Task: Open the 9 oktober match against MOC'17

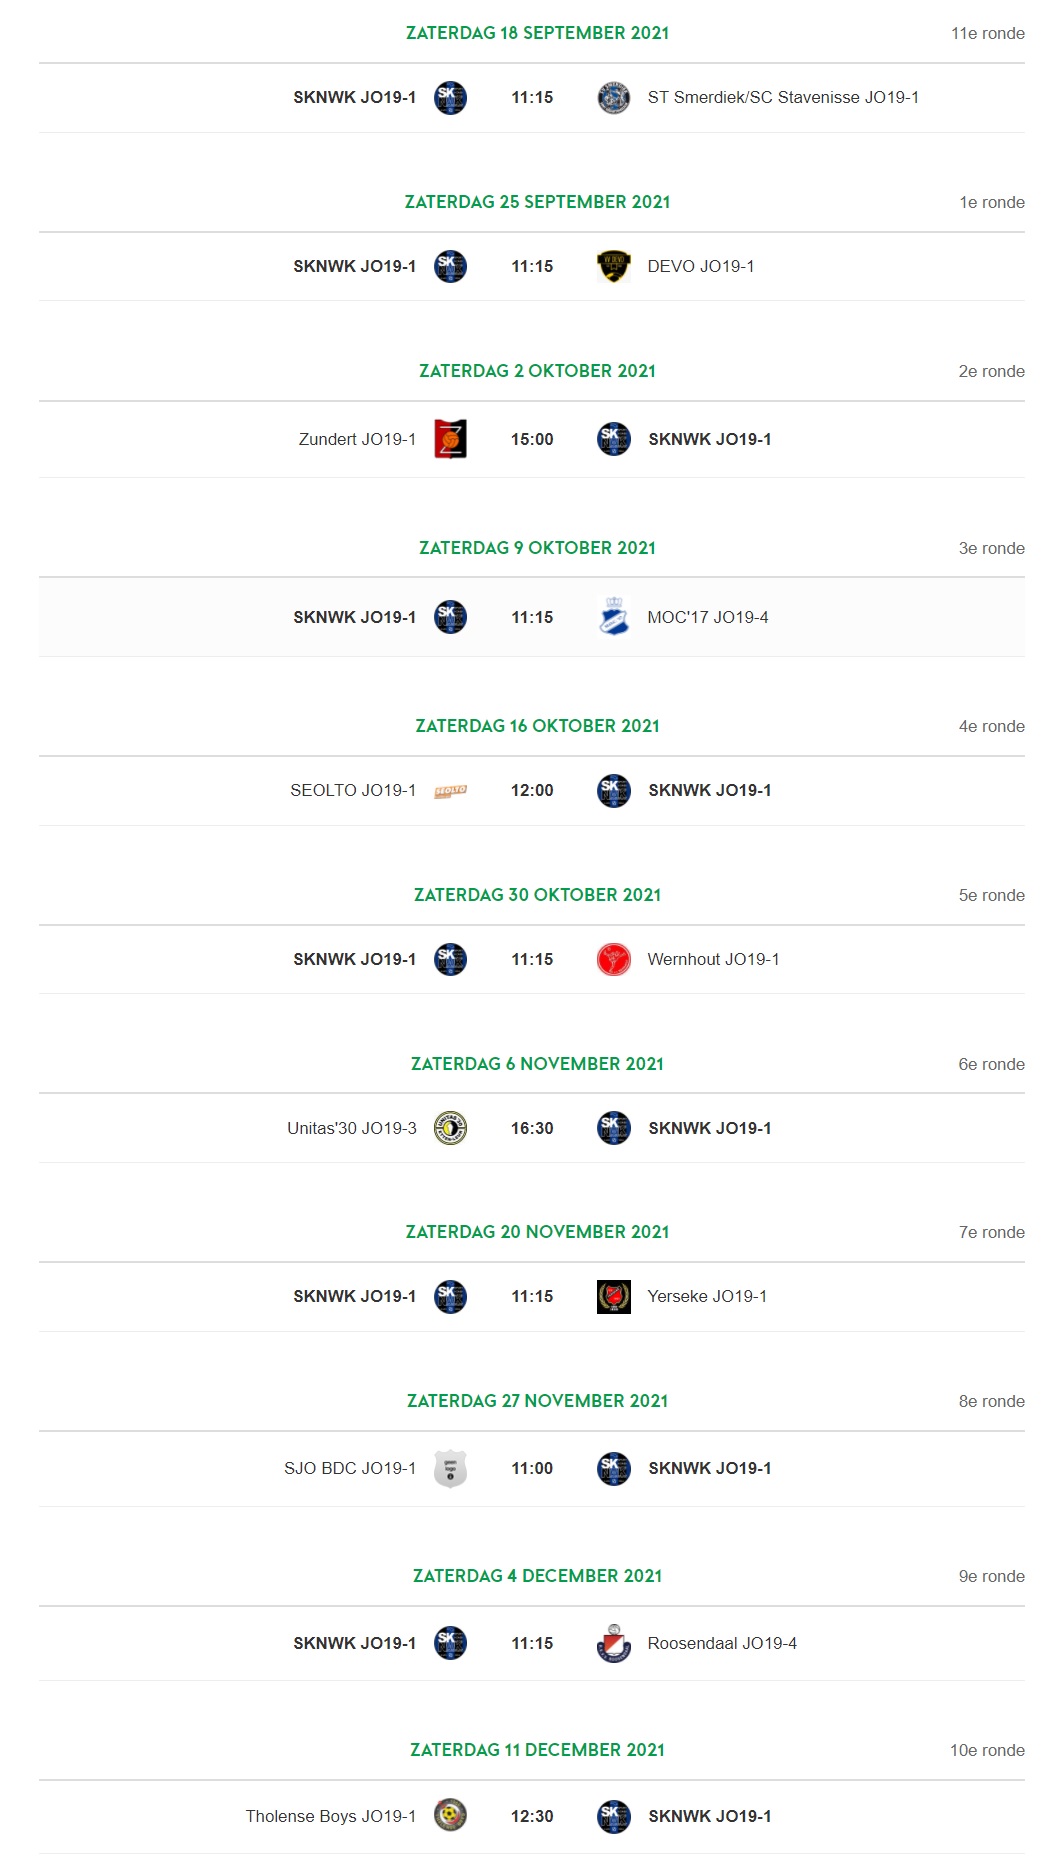Action: point(532,617)
